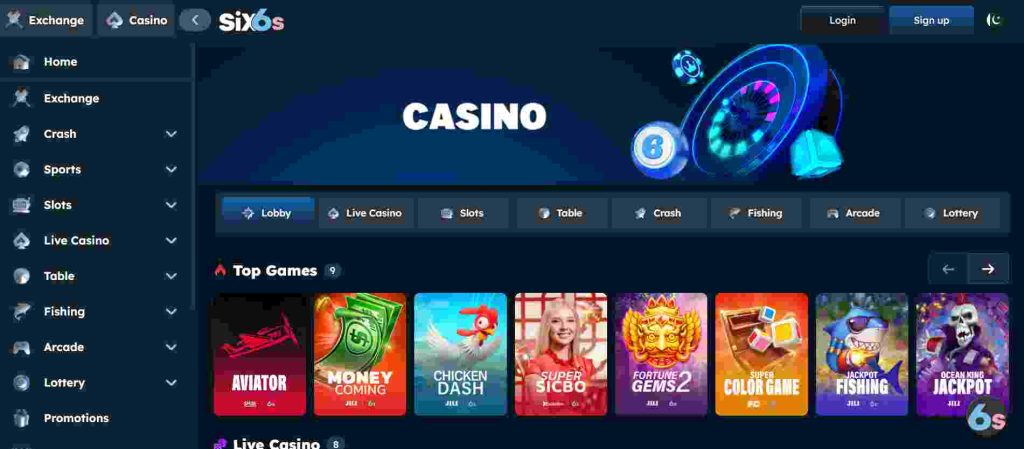Expand the Crash sidebar submenu

point(171,134)
